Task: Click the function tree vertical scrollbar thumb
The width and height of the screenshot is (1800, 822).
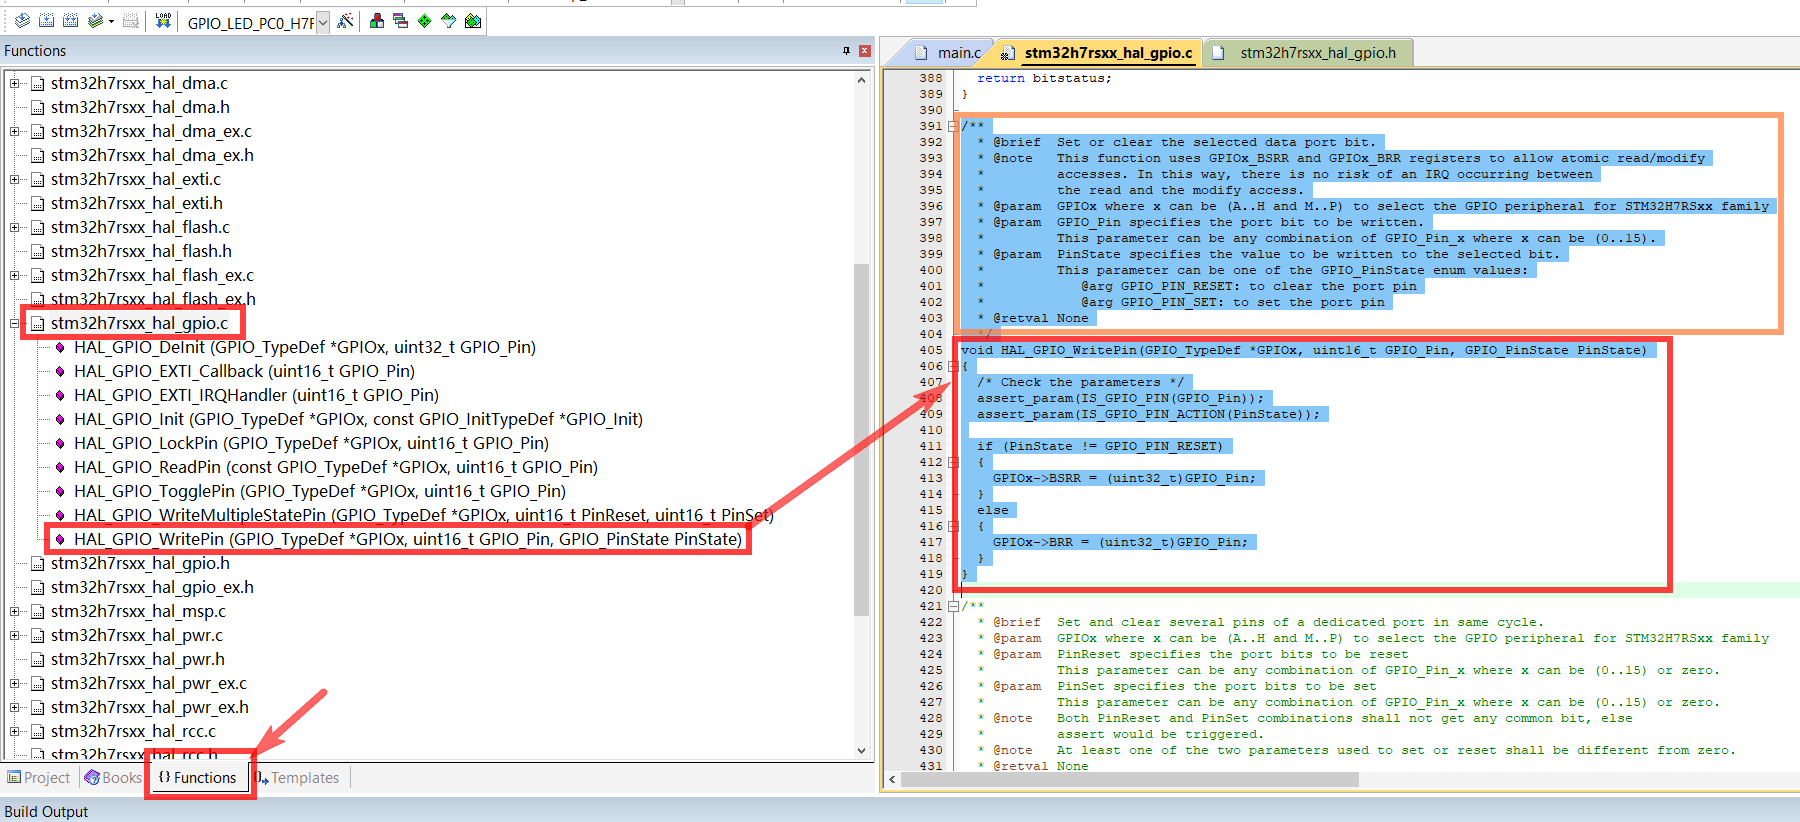Action: coord(862,440)
